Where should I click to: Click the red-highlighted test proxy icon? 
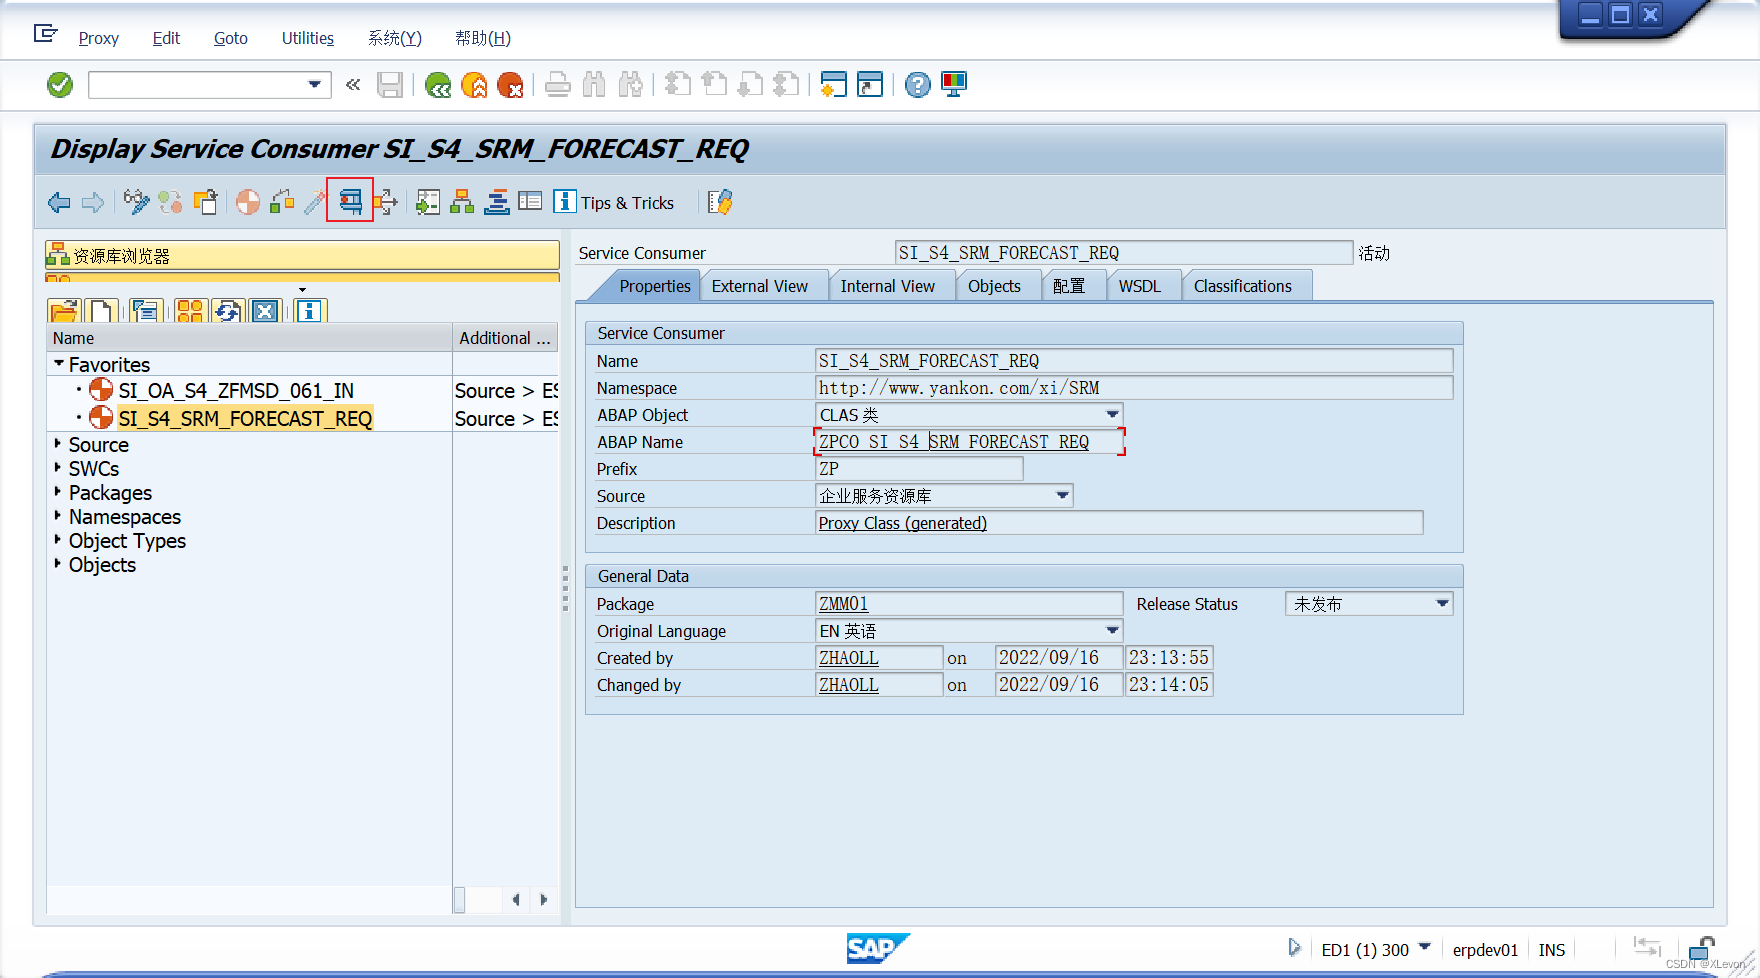click(x=350, y=201)
